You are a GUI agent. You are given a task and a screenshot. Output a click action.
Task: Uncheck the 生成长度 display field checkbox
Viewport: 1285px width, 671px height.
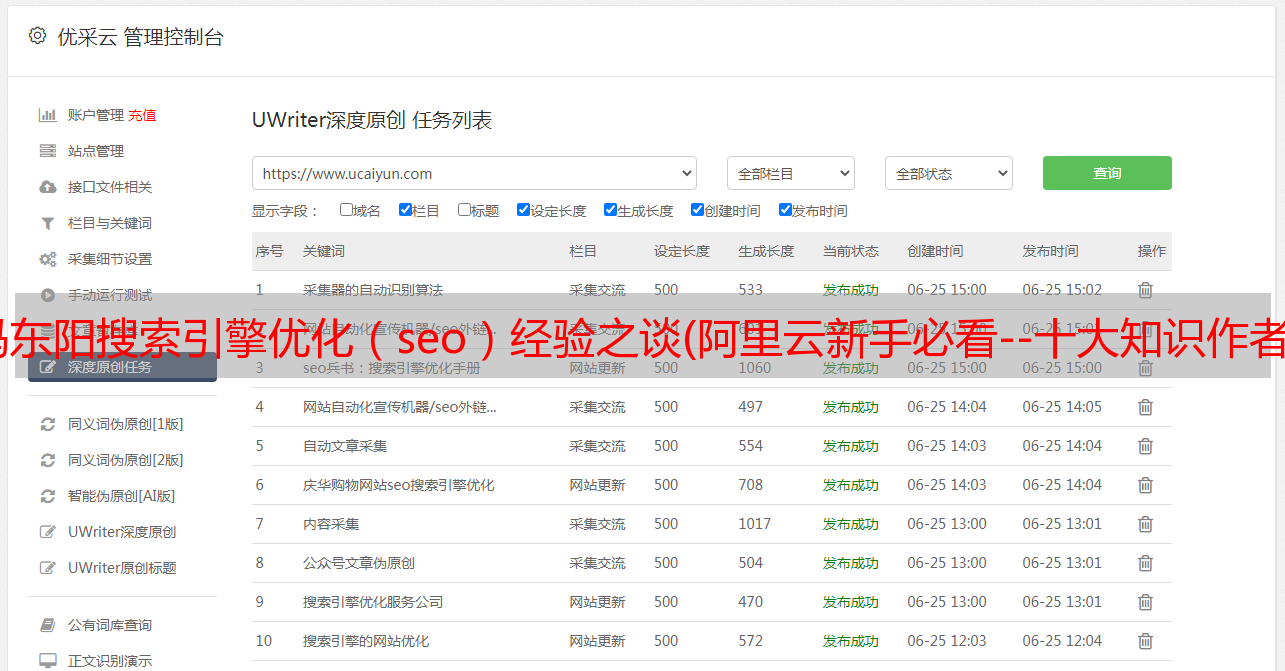click(x=610, y=210)
